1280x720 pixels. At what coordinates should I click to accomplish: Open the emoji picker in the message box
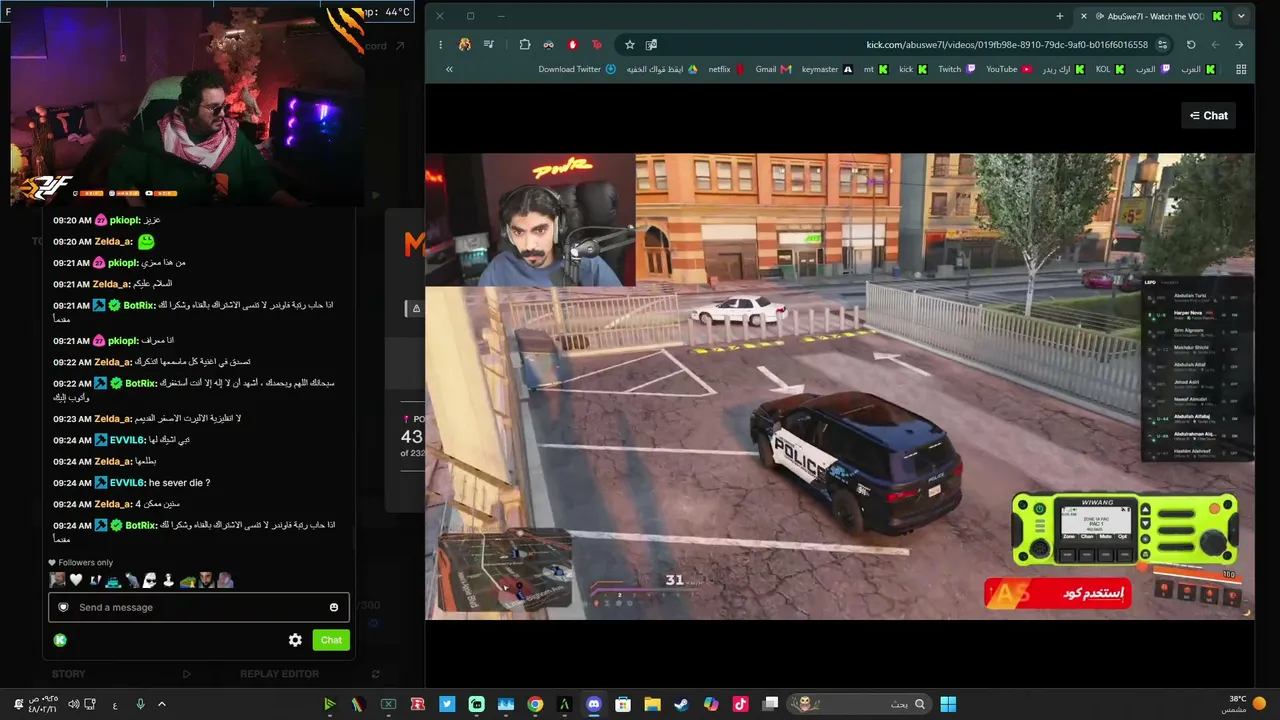(334, 607)
